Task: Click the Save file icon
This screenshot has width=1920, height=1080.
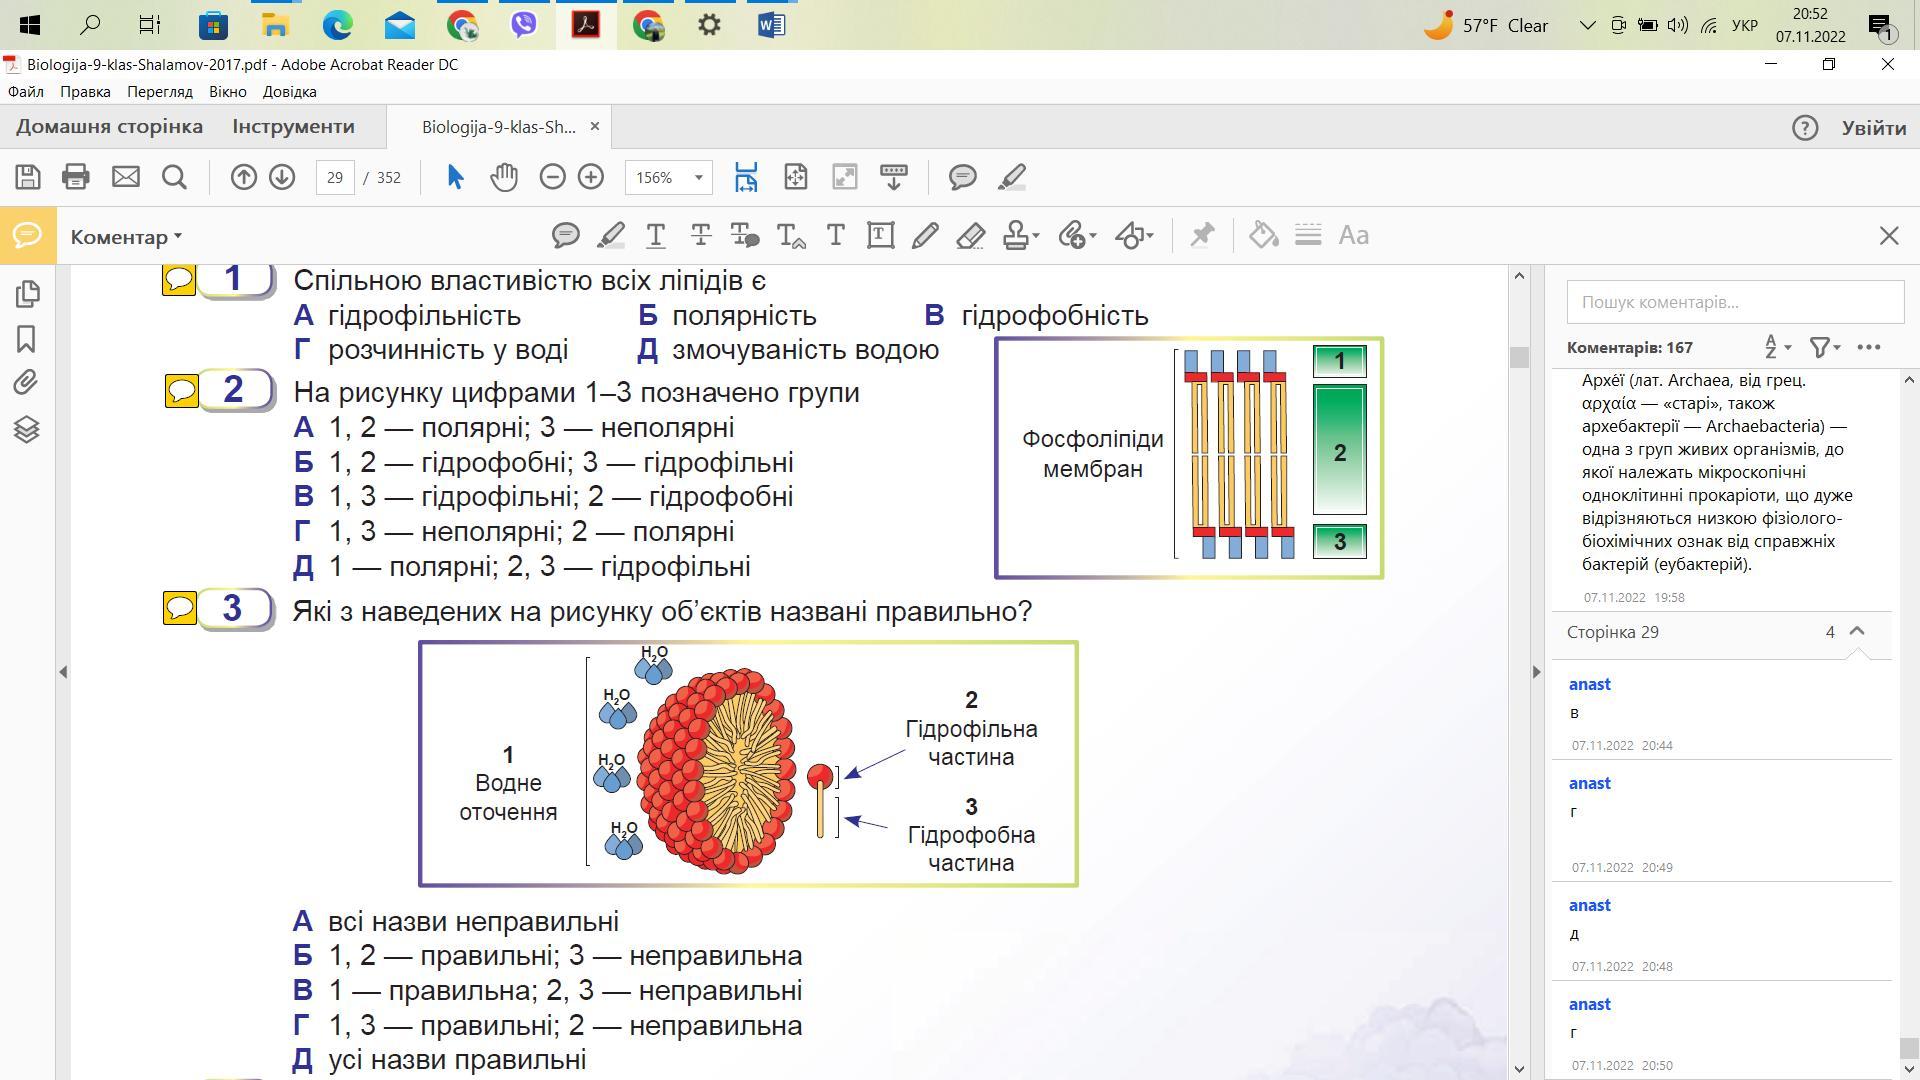Action: 28,177
